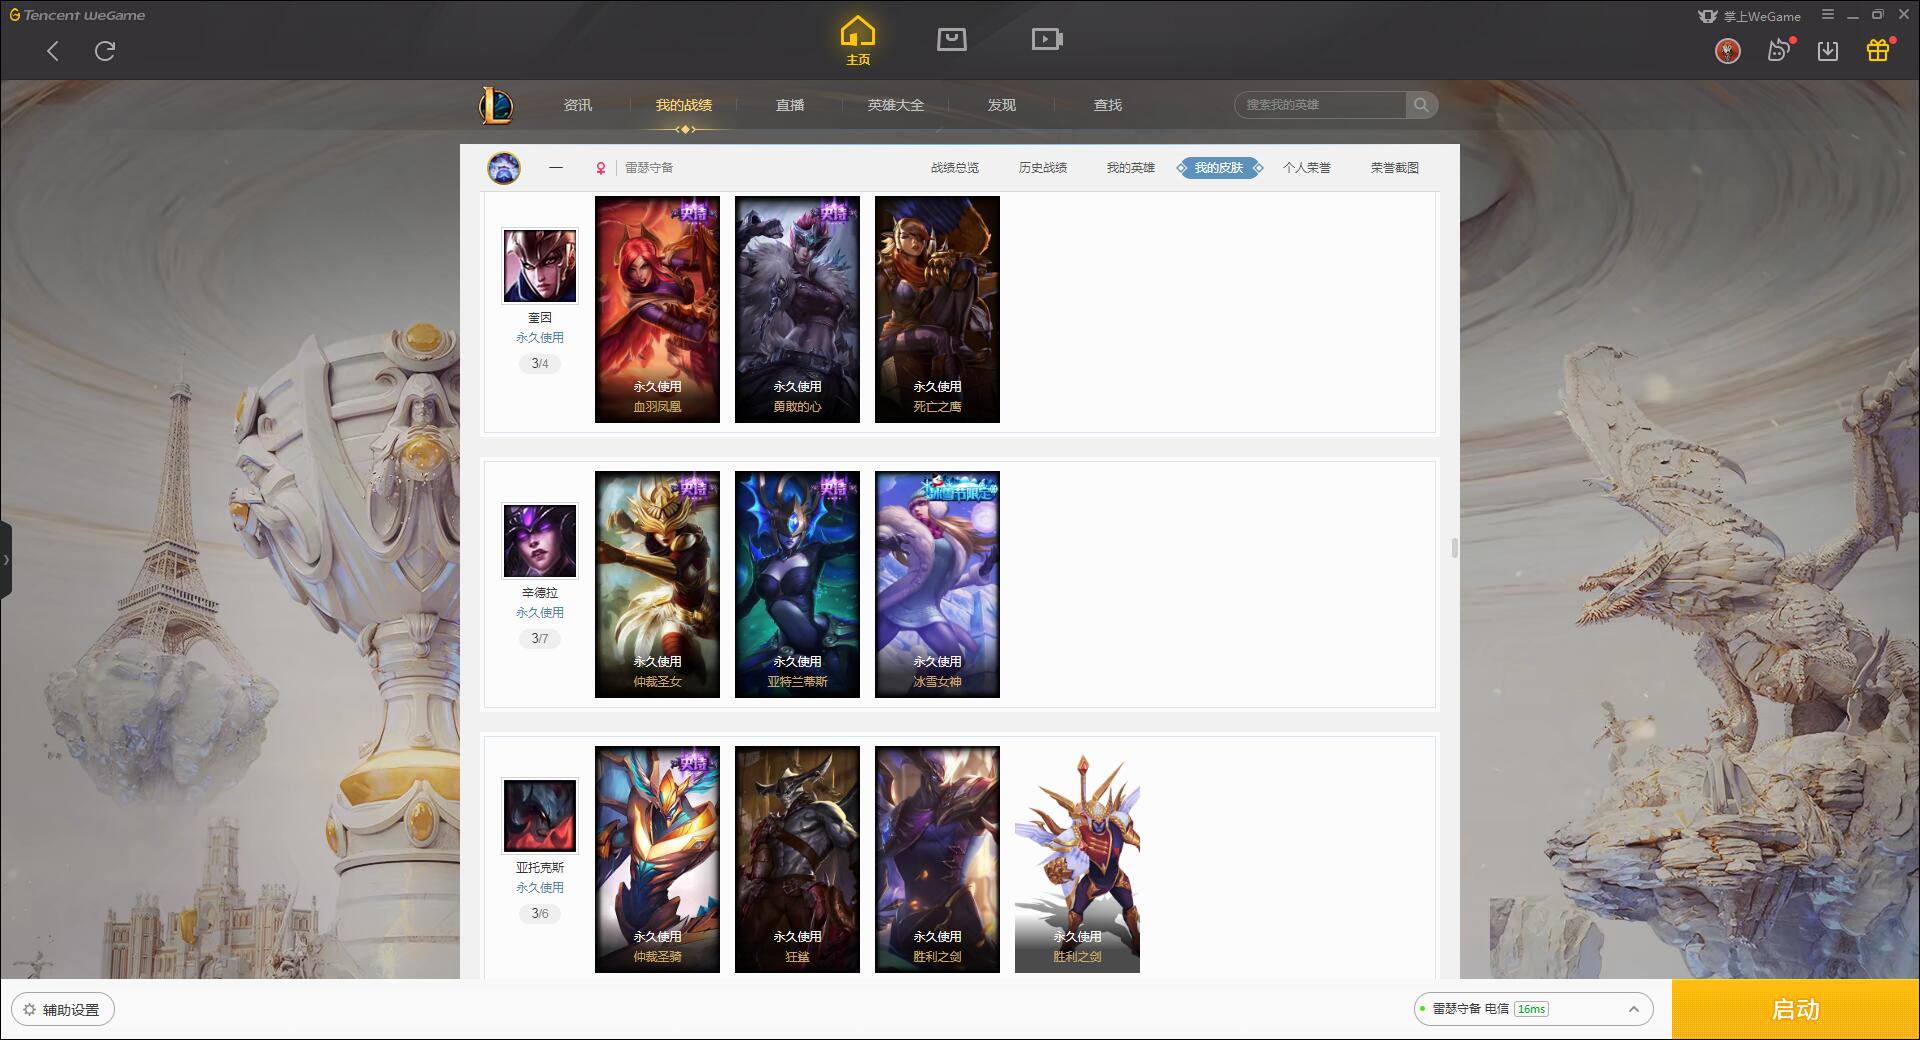Screen dimensions: 1920x1040
Task: Open the 狂鲨 skin card
Action: (x=797, y=859)
